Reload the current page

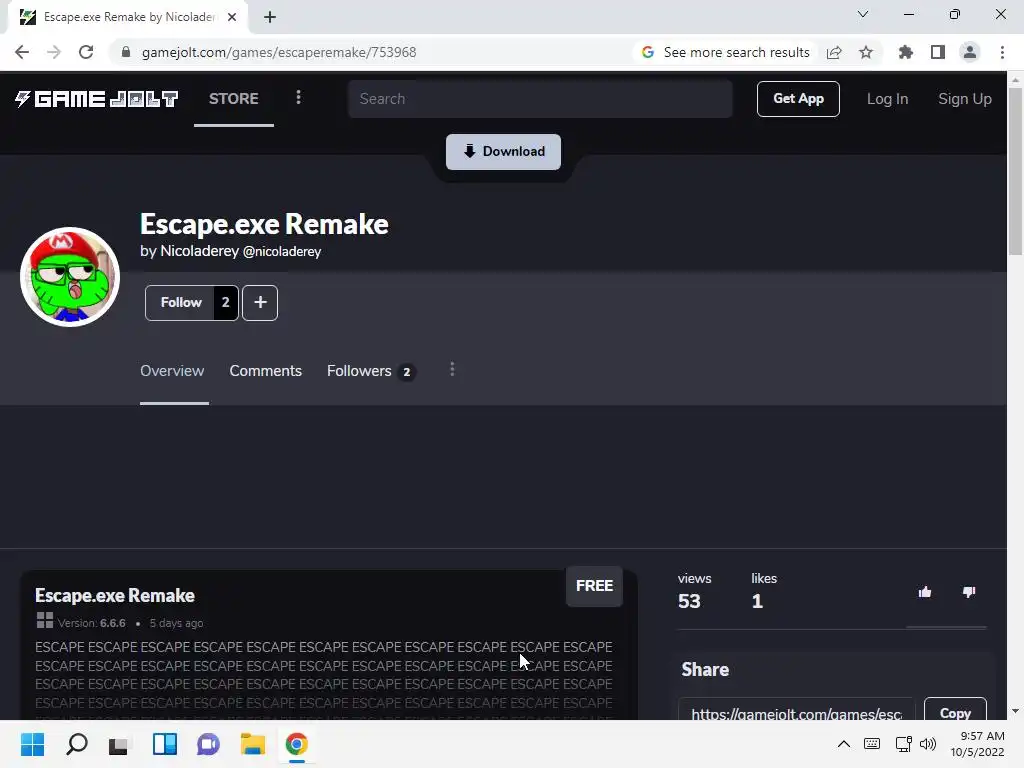(86, 52)
